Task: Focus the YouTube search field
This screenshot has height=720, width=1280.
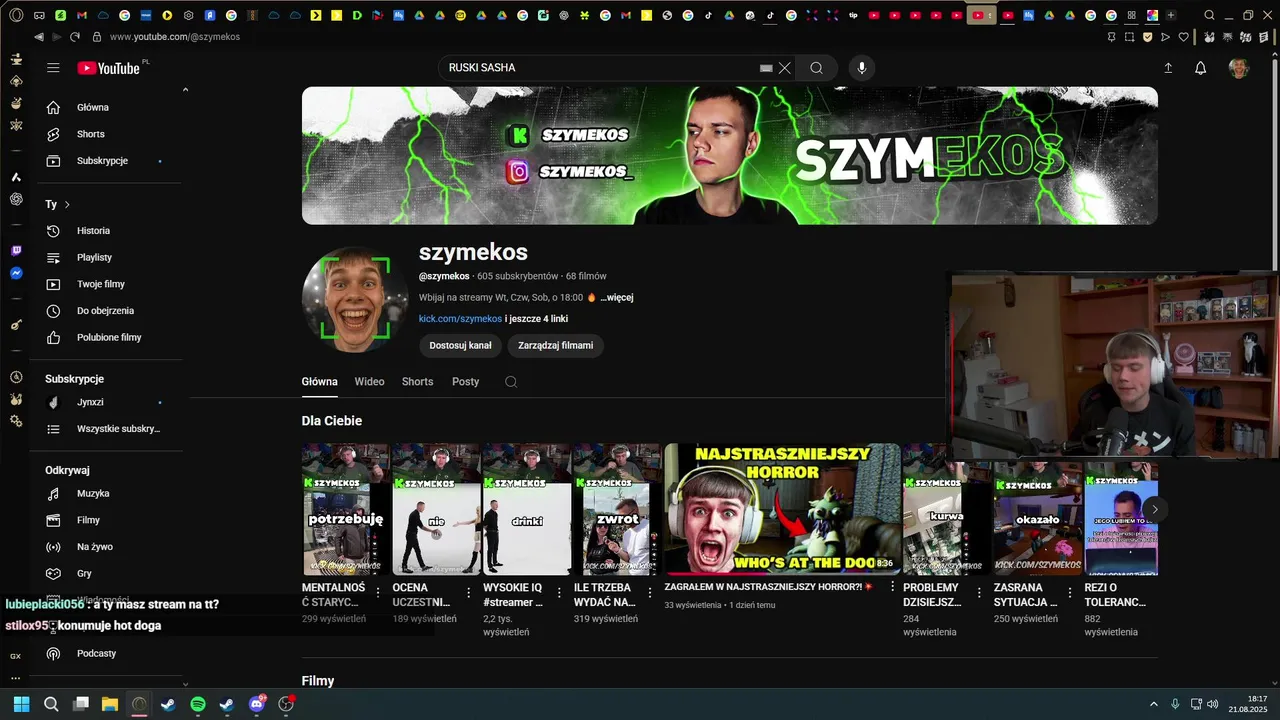Action: [x=600, y=68]
